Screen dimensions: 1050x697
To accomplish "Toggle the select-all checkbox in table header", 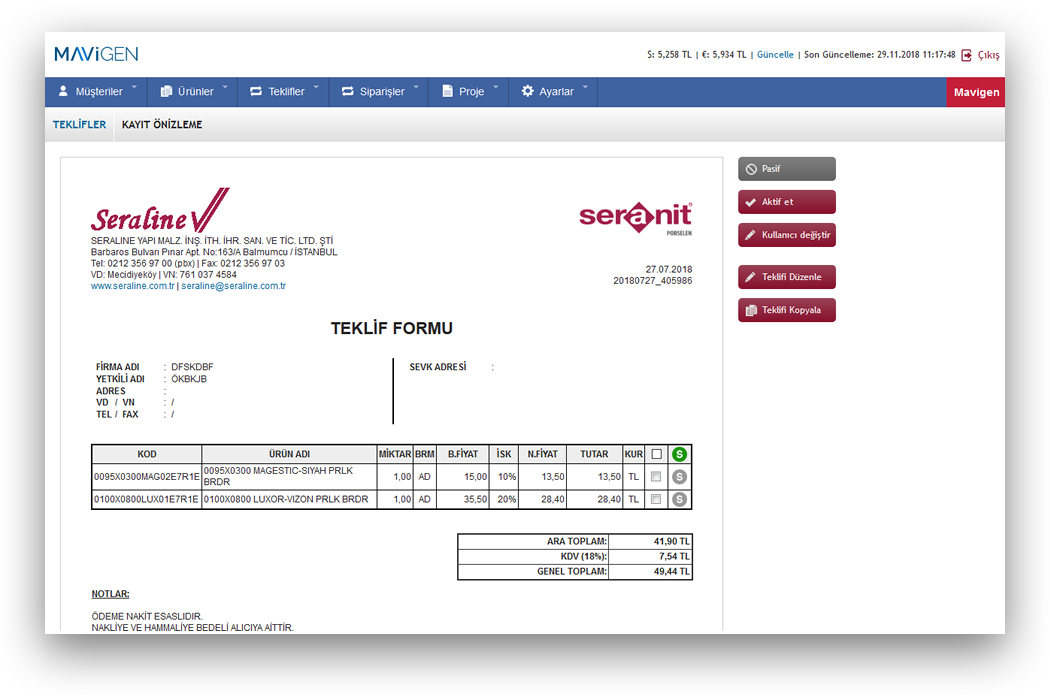I will (x=656, y=454).
